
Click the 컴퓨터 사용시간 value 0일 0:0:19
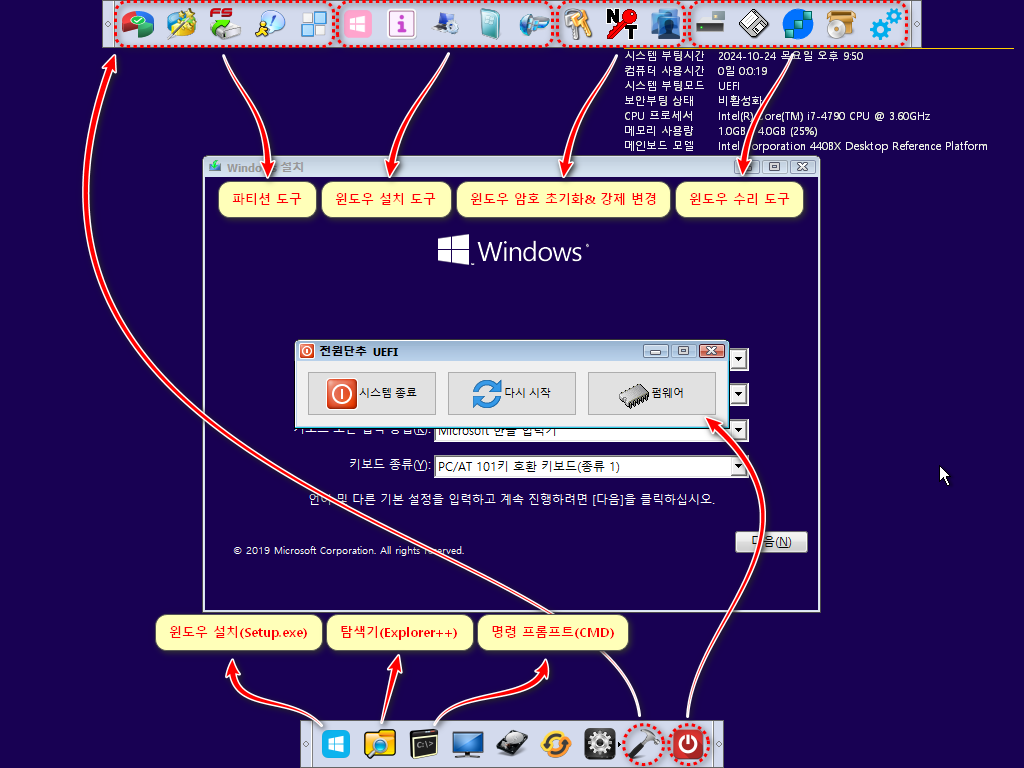(743, 71)
